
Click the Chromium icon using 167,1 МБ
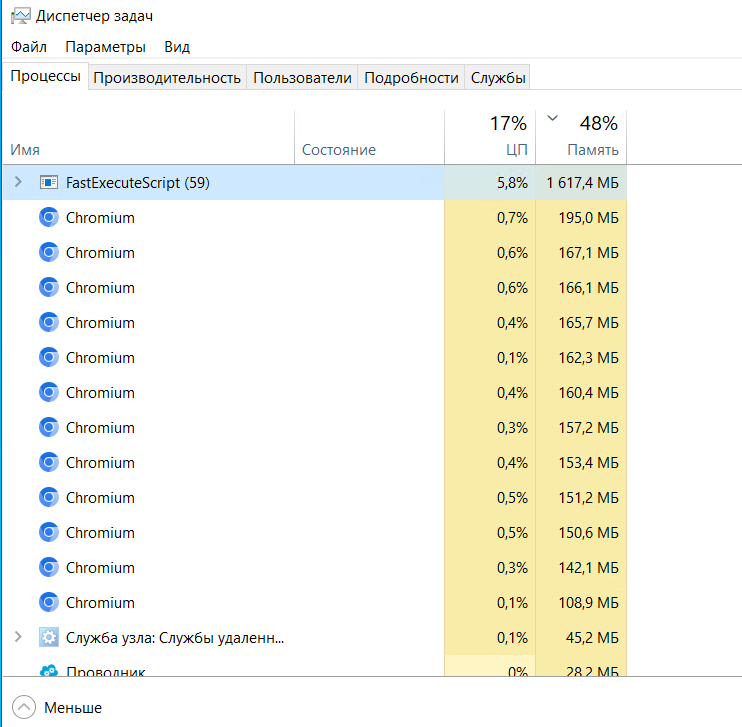(x=49, y=253)
